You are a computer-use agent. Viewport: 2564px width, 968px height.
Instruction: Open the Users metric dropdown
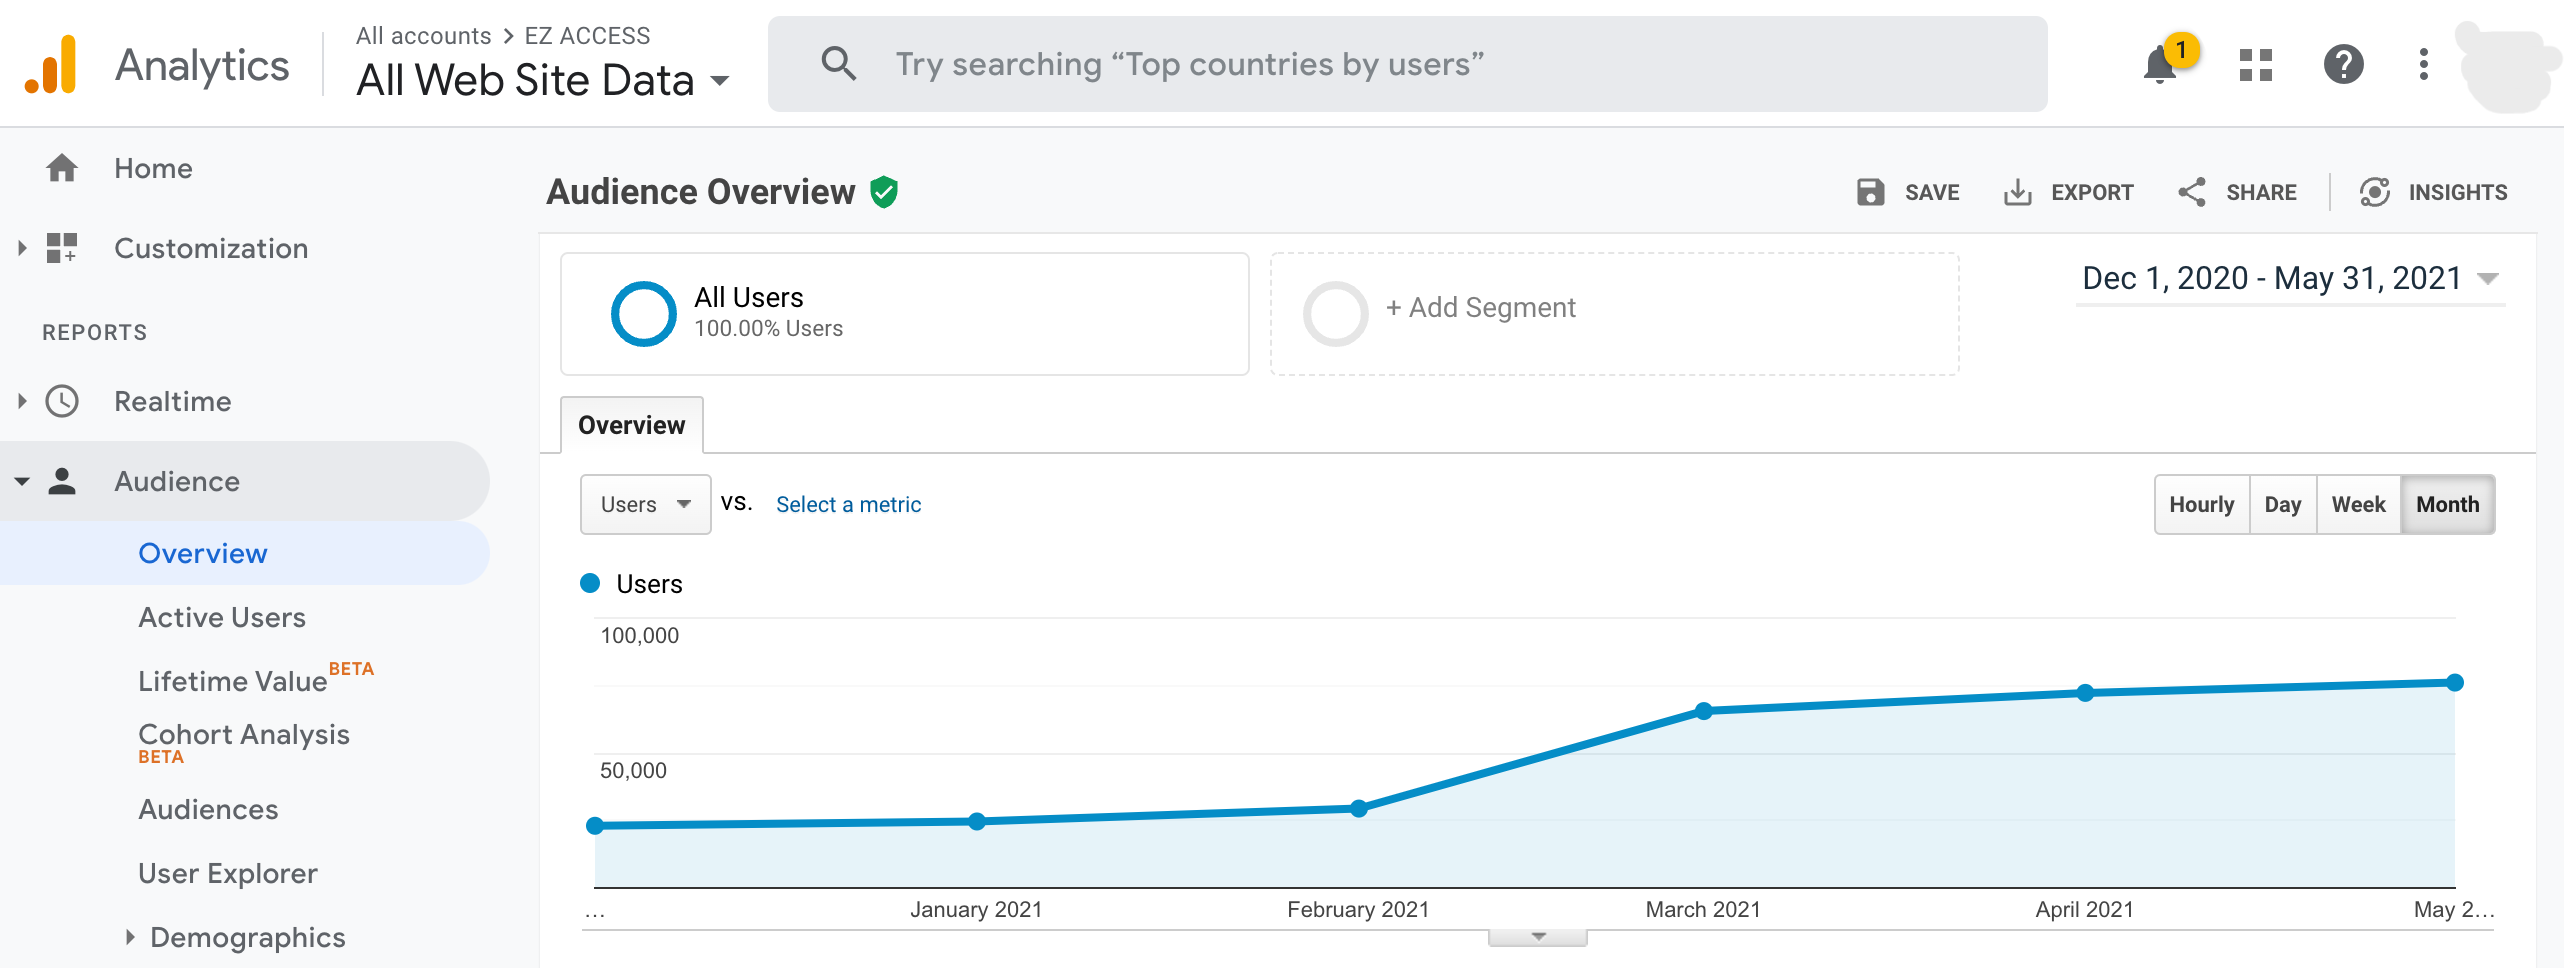click(645, 505)
